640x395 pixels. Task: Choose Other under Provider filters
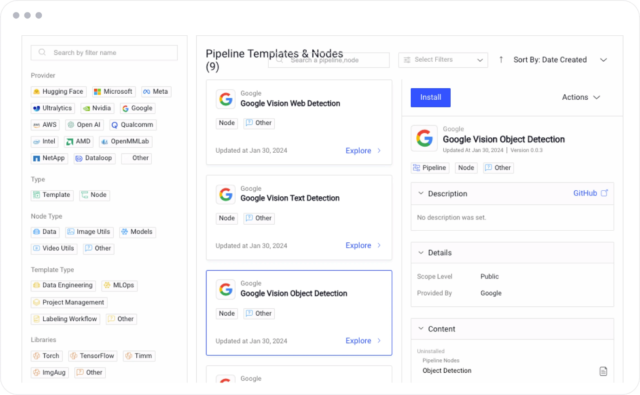pyautogui.click(x=136, y=158)
